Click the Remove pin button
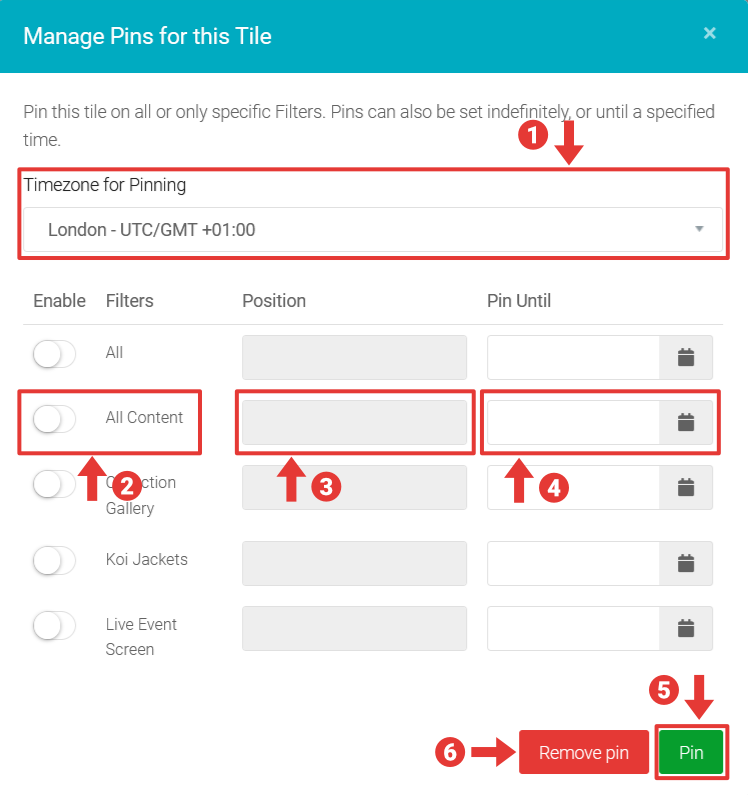 (583, 752)
